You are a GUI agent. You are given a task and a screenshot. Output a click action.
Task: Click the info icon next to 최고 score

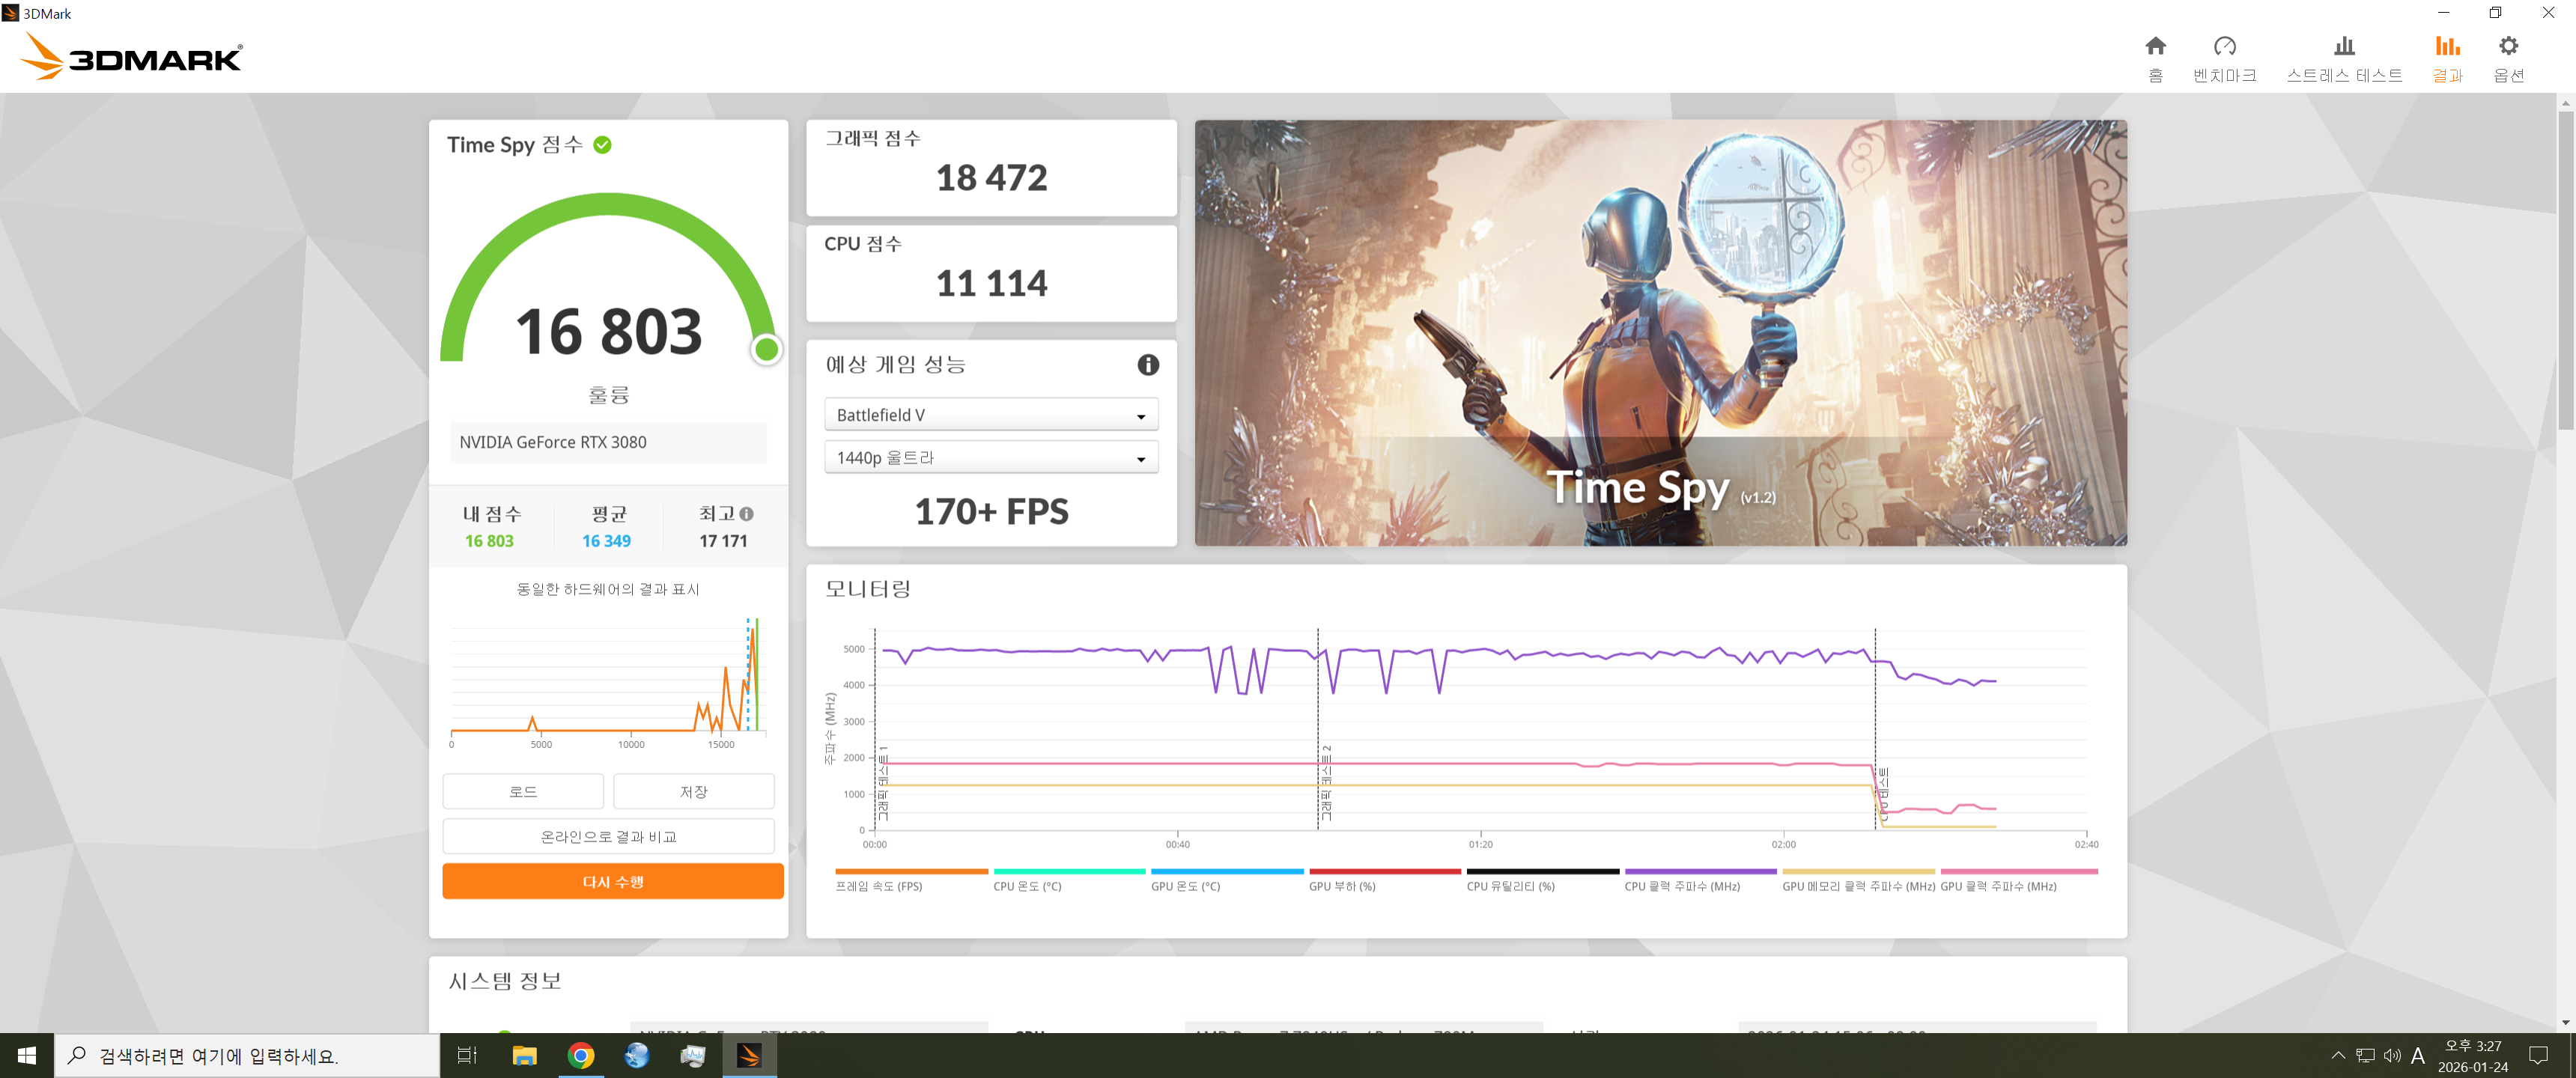click(x=746, y=514)
